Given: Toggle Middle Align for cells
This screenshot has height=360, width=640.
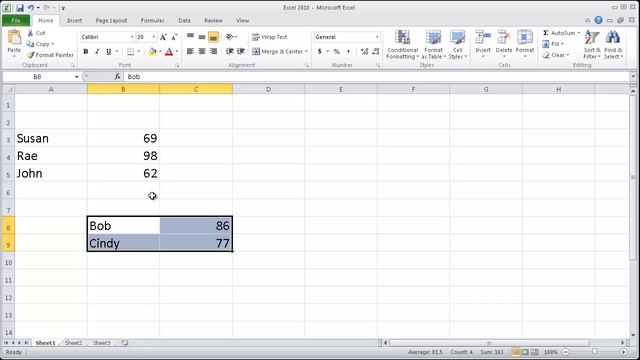Looking at the screenshot, I should click(202, 37).
